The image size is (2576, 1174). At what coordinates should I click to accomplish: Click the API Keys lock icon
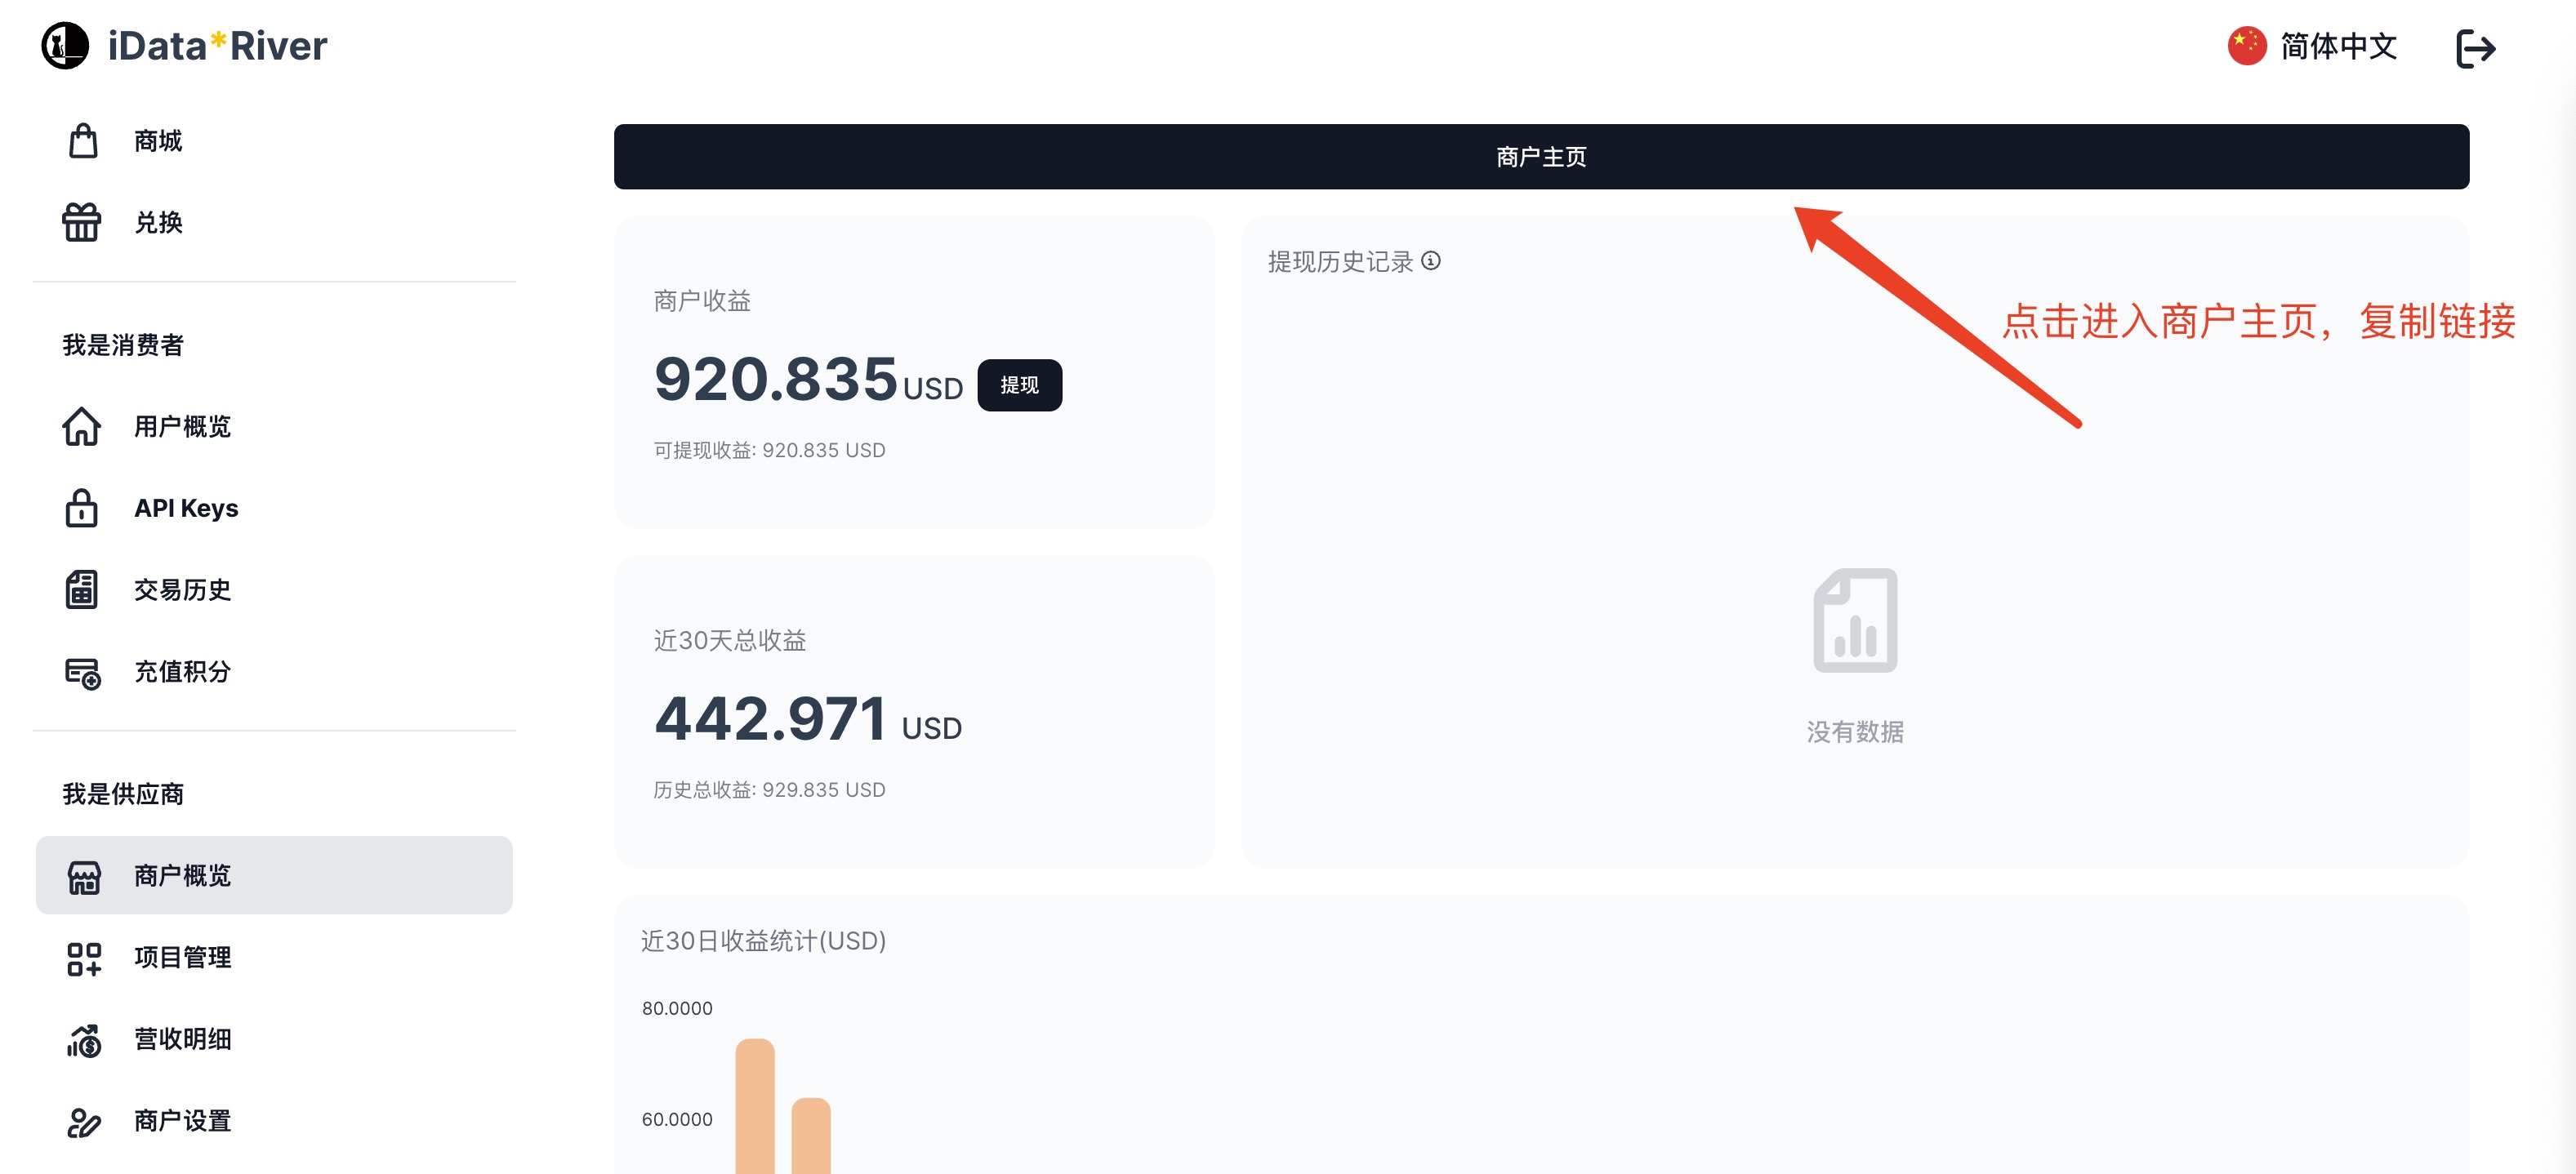click(82, 508)
